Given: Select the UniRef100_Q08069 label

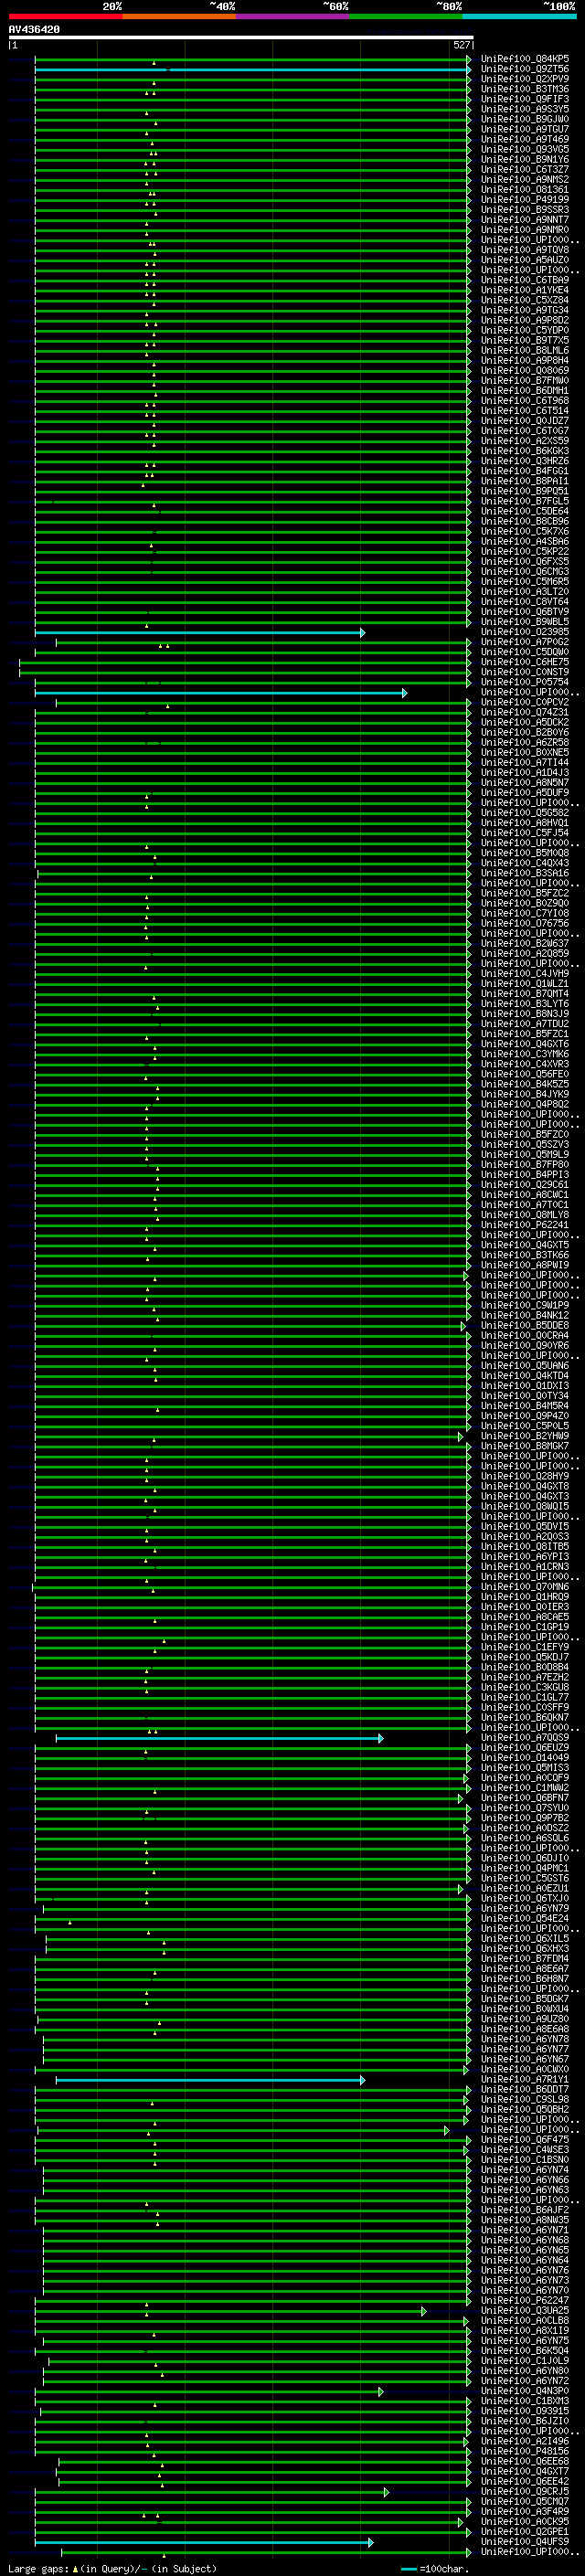Looking at the screenshot, I should [x=525, y=370].
